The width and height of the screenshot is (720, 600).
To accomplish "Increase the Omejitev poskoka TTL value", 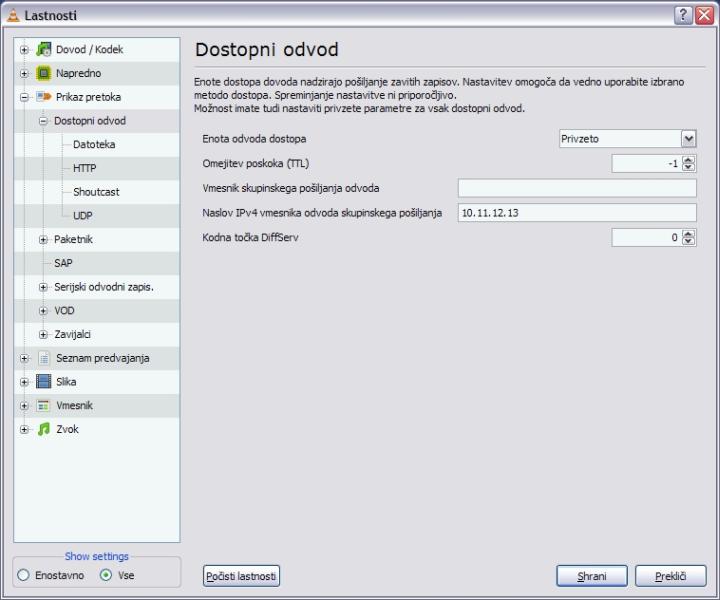I will [x=689, y=159].
